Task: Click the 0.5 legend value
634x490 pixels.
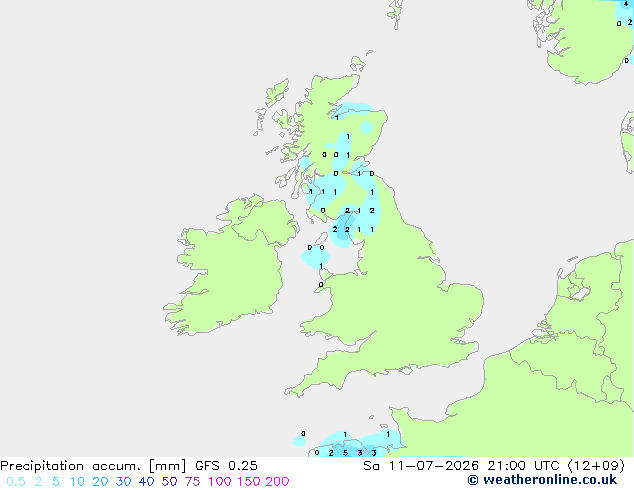Action: 16,482
